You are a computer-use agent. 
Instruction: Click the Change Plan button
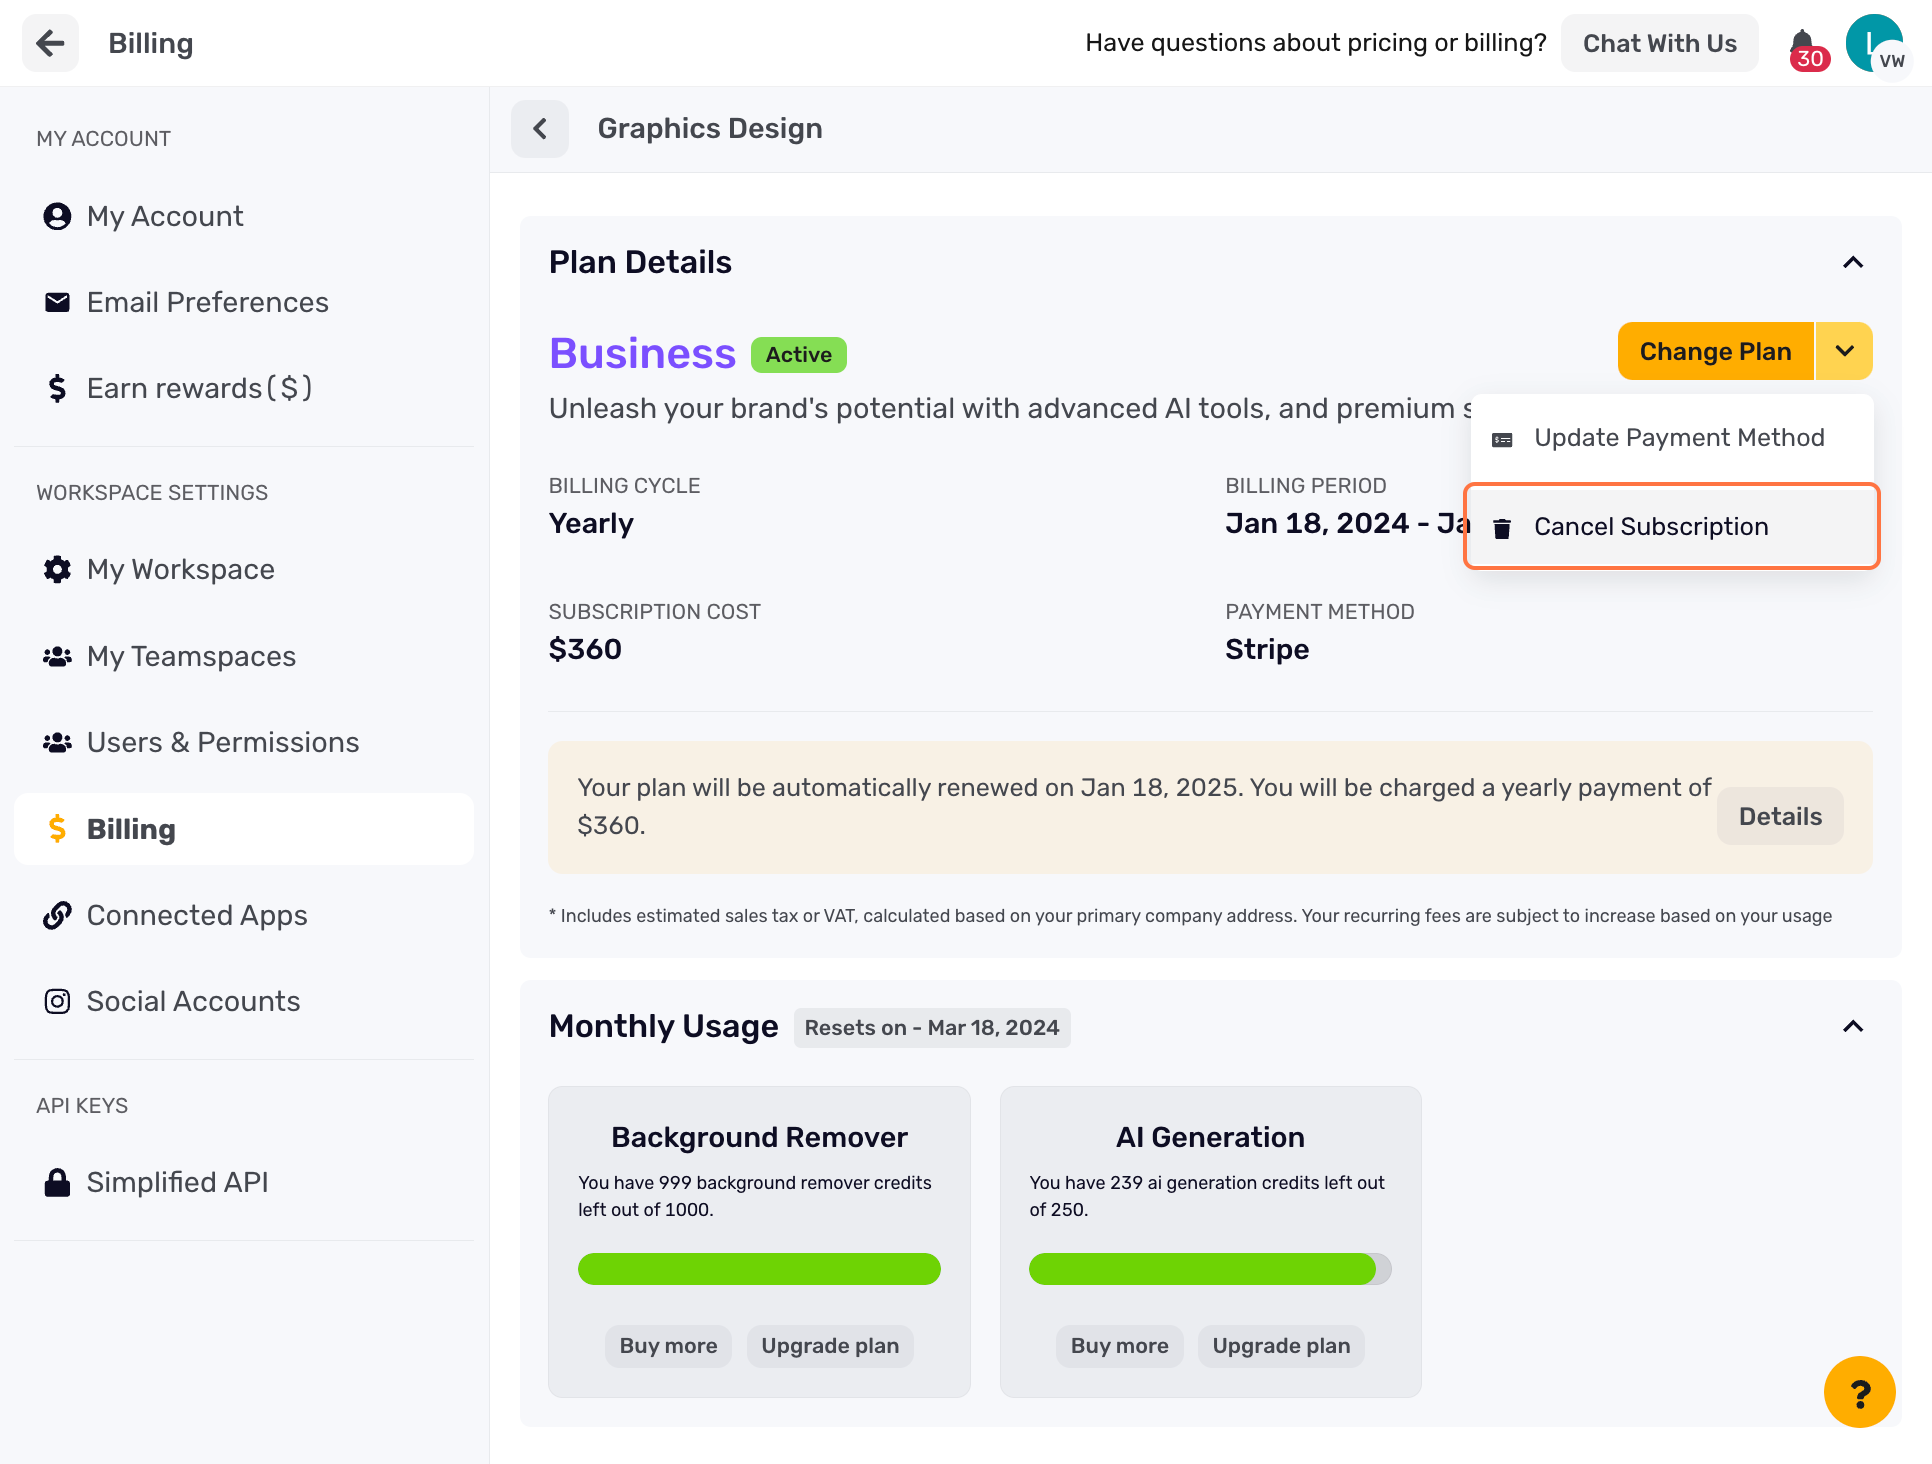pyautogui.click(x=1715, y=351)
